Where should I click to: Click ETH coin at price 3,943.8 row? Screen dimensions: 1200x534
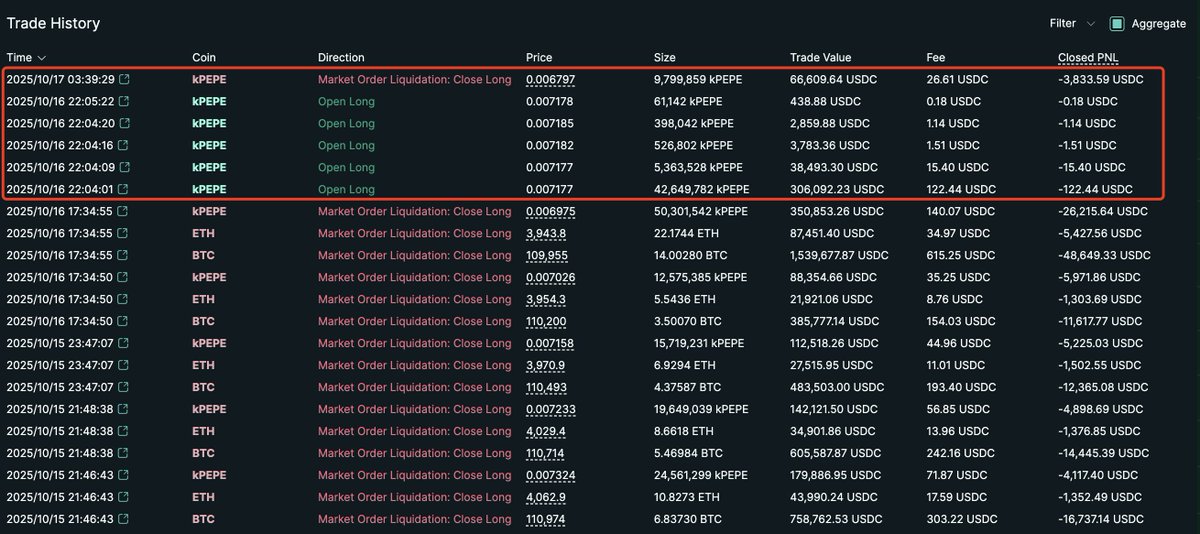tap(203, 234)
